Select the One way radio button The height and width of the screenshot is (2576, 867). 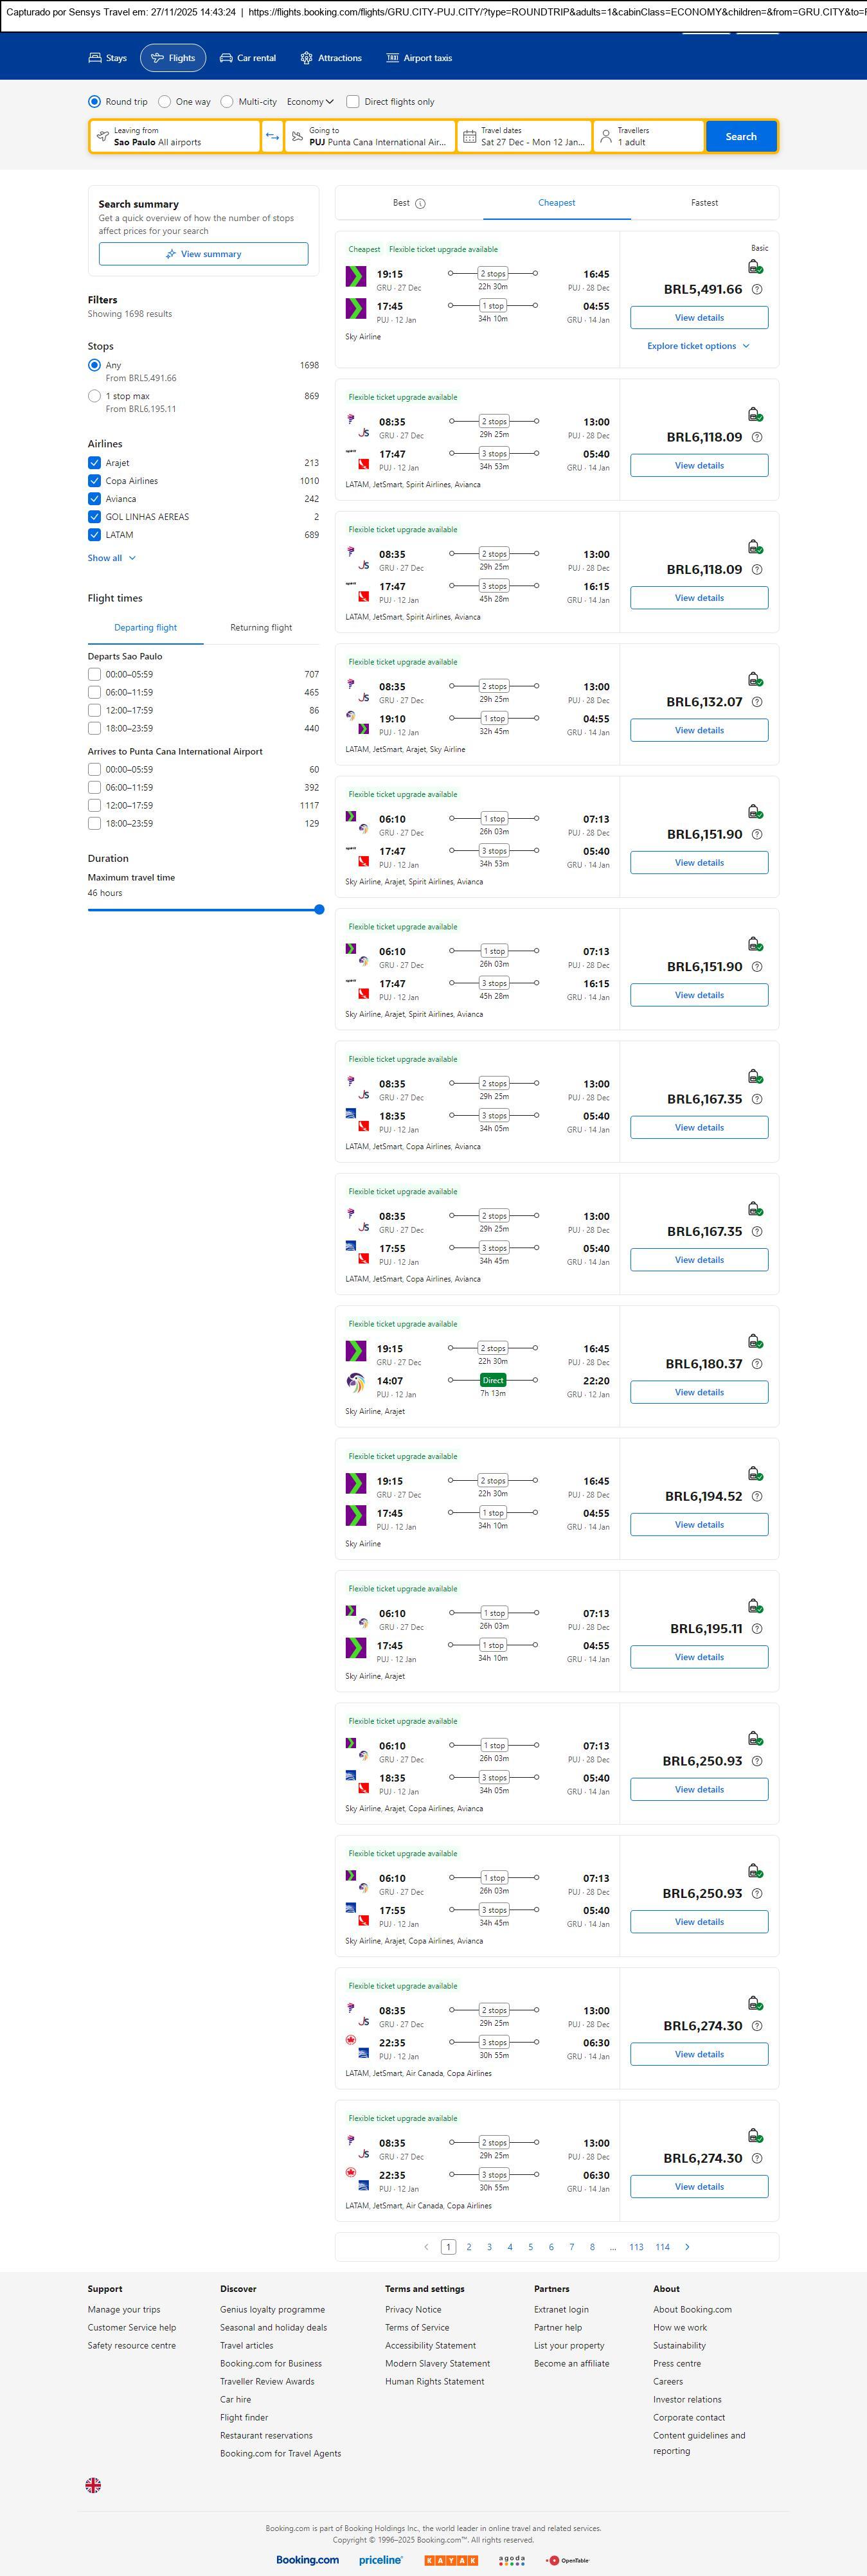pos(165,102)
